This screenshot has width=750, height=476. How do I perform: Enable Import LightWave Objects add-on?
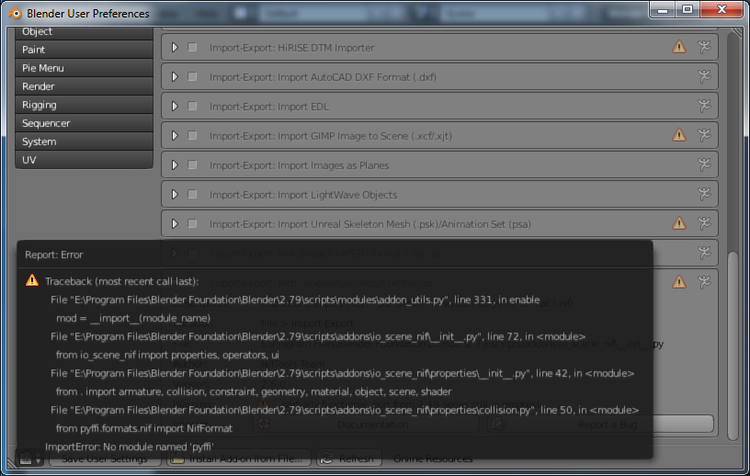192,195
